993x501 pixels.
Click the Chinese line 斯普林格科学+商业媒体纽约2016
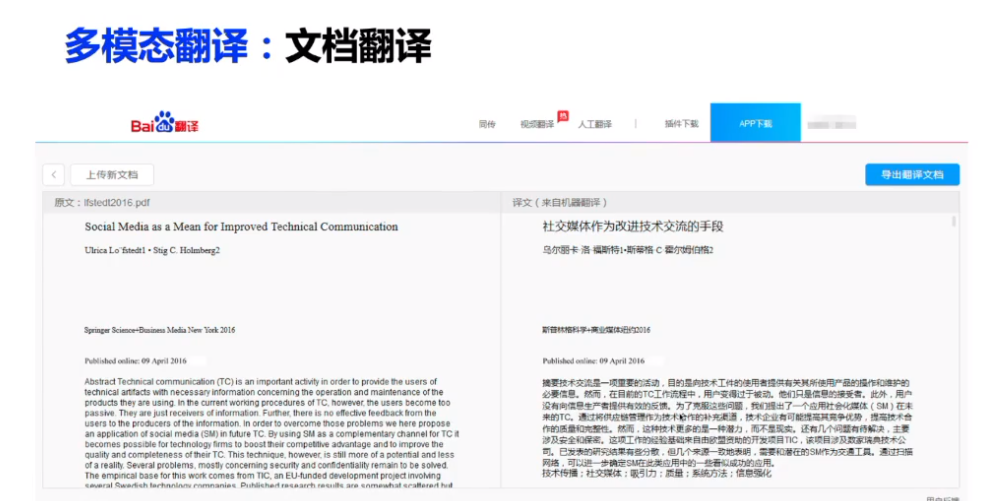tap(596, 330)
